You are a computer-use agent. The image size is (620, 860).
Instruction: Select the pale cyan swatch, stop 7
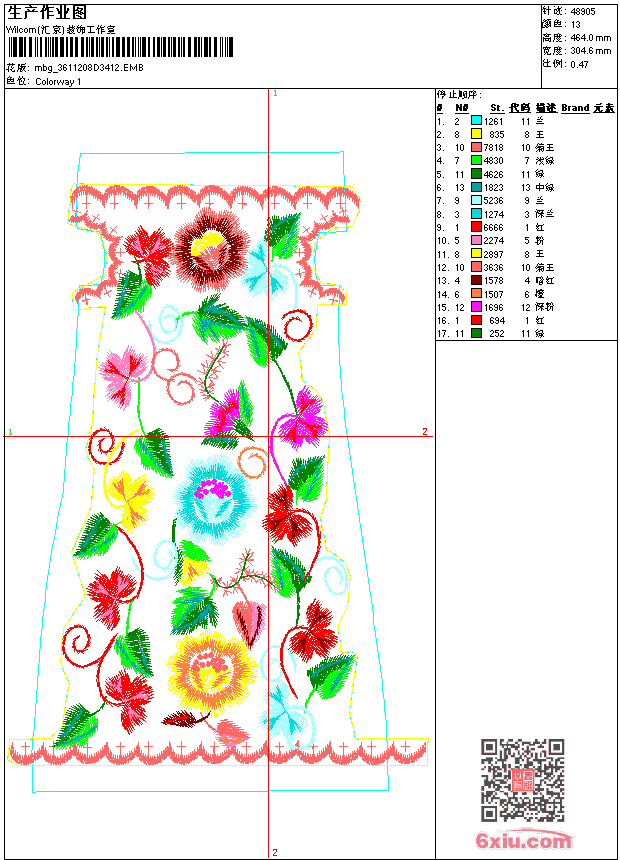[476, 200]
